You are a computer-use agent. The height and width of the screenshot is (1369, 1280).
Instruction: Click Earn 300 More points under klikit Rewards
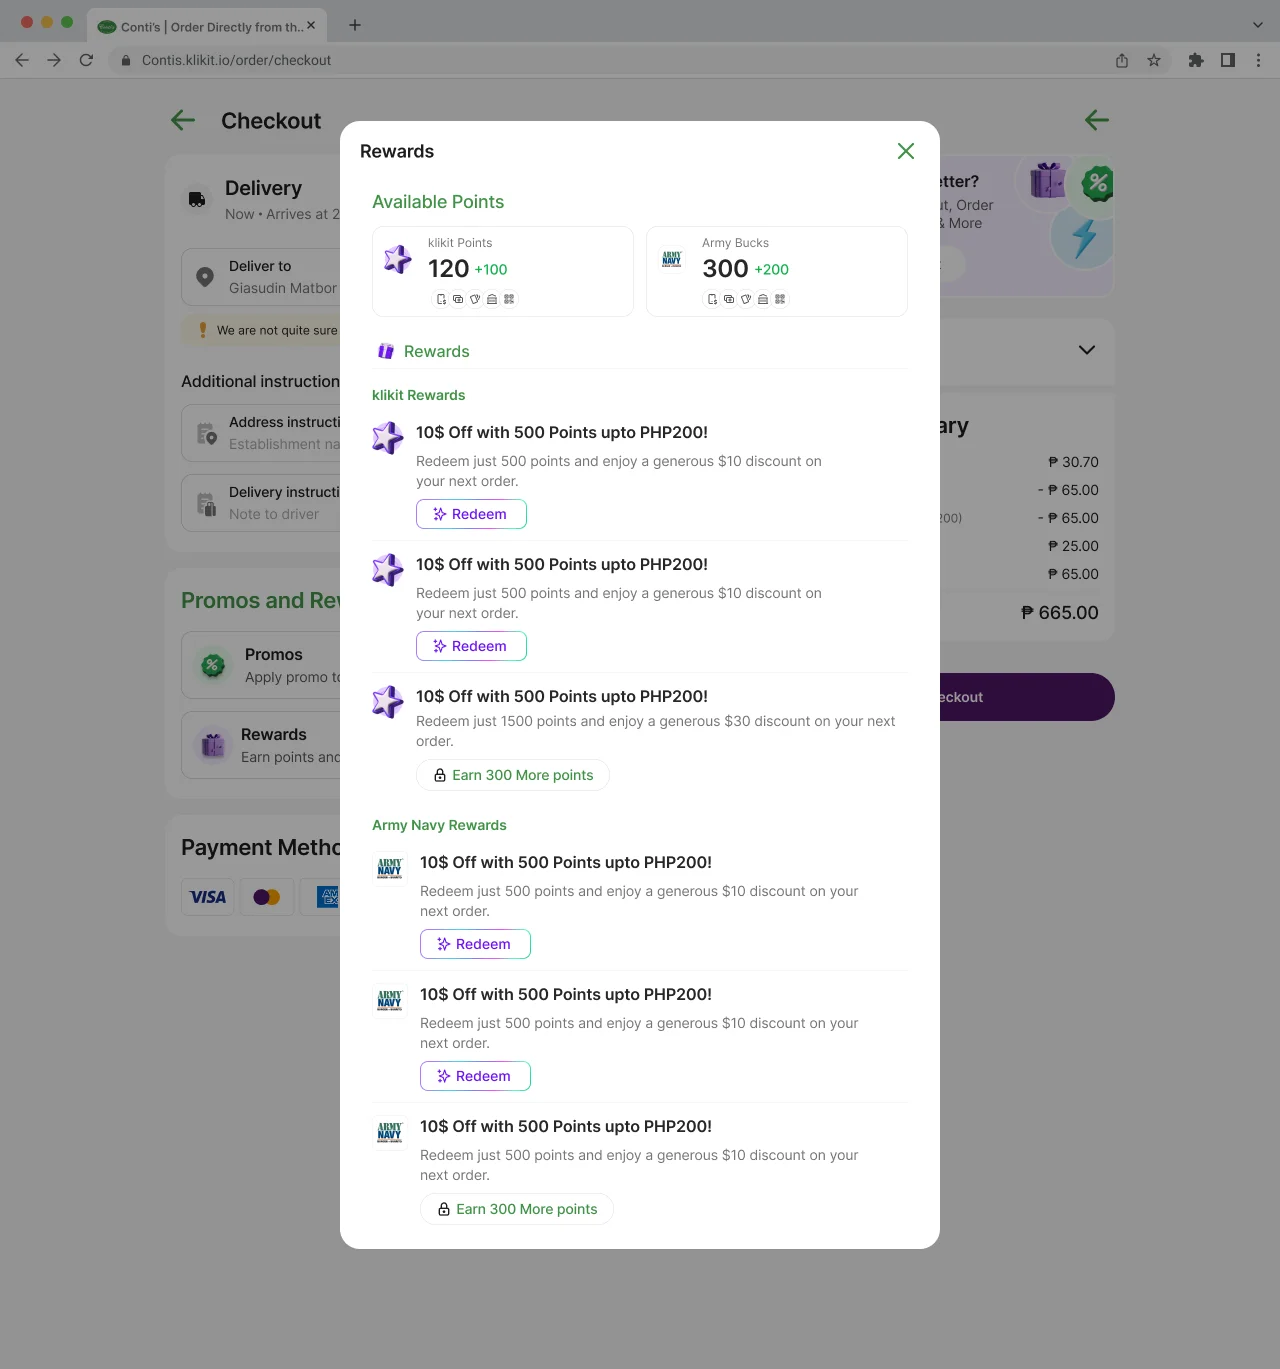[513, 775]
